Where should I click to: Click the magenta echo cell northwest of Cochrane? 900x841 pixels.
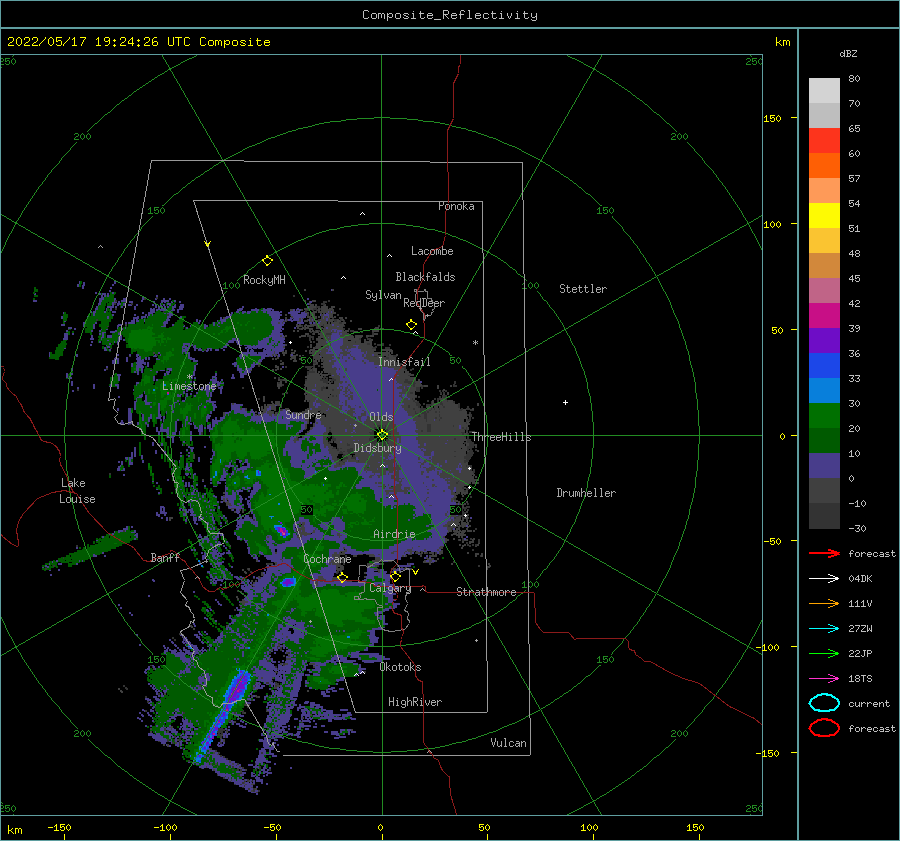[281, 530]
